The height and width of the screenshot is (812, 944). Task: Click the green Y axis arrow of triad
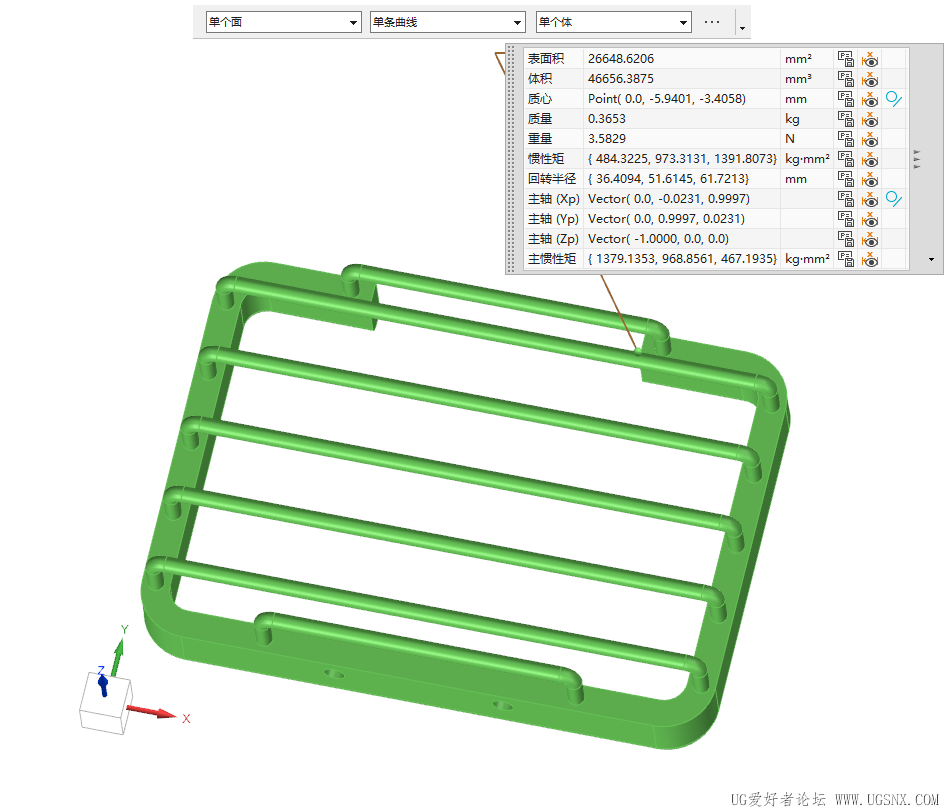click(x=118, y=657)
